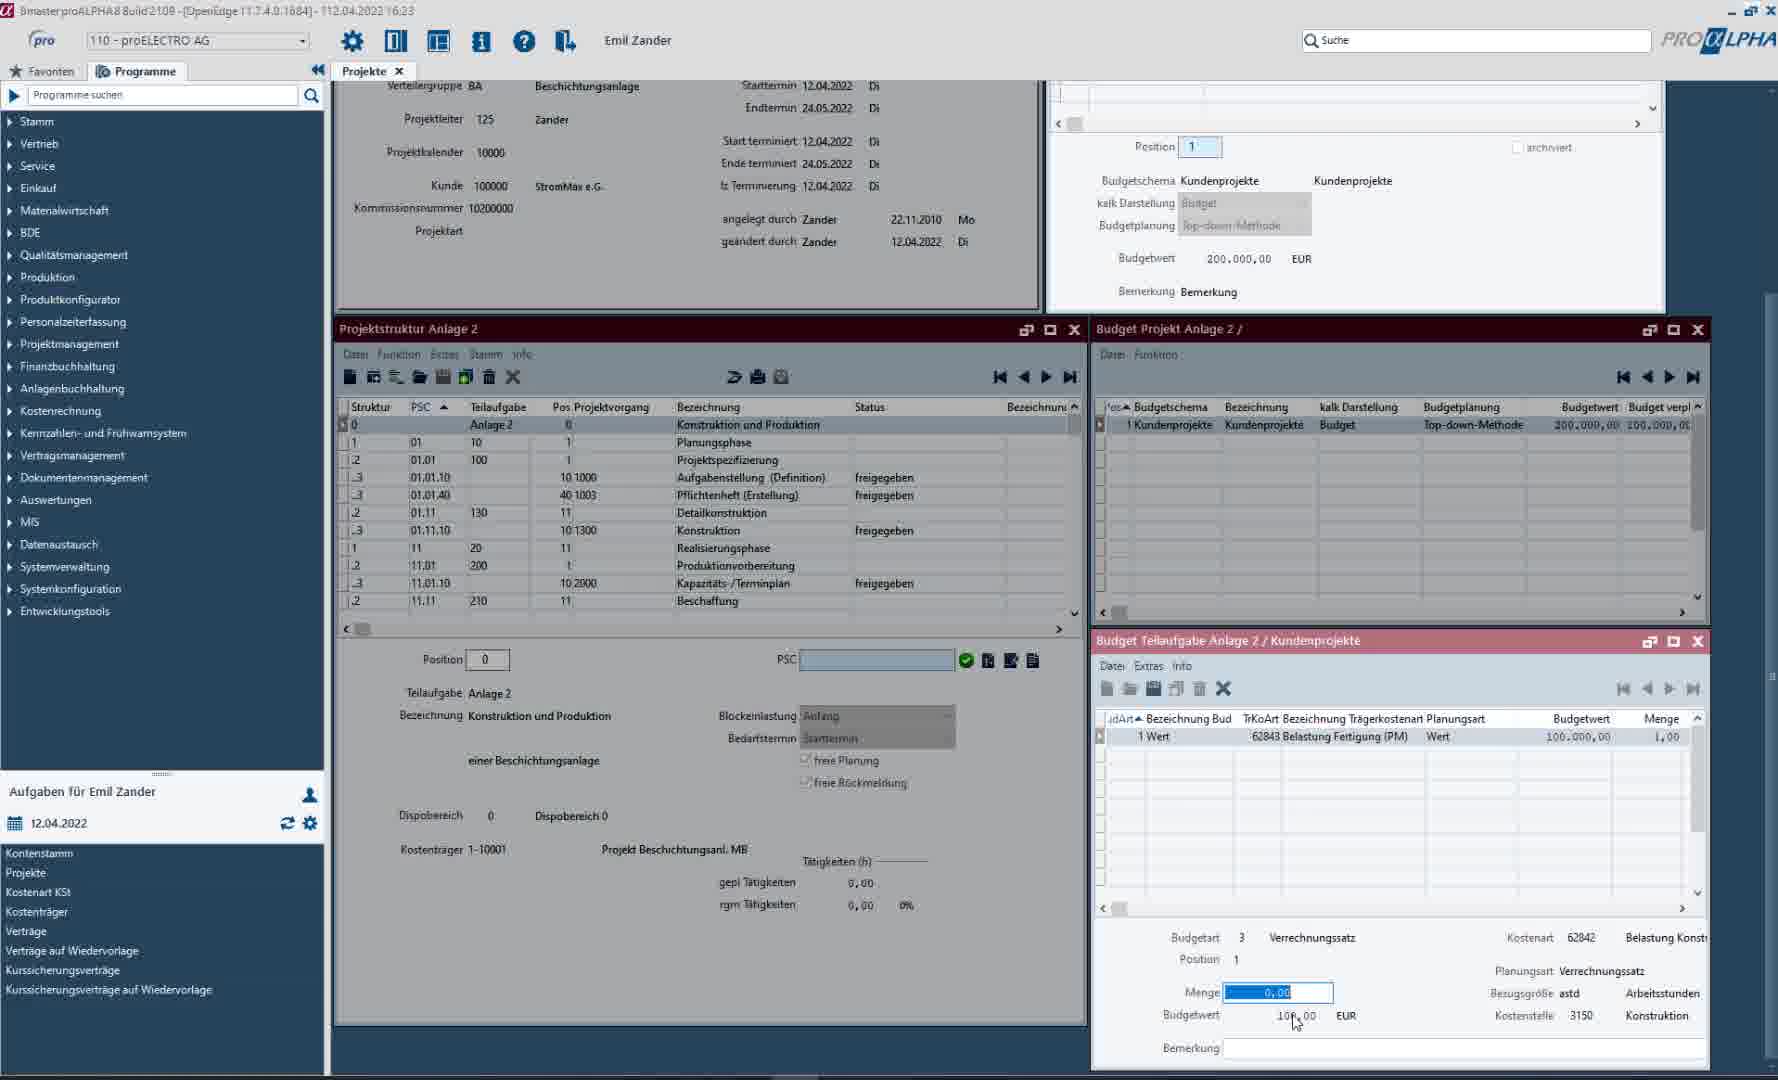
Task: Open settings gear in top toolbar
Action: click(x=352, y=41)
